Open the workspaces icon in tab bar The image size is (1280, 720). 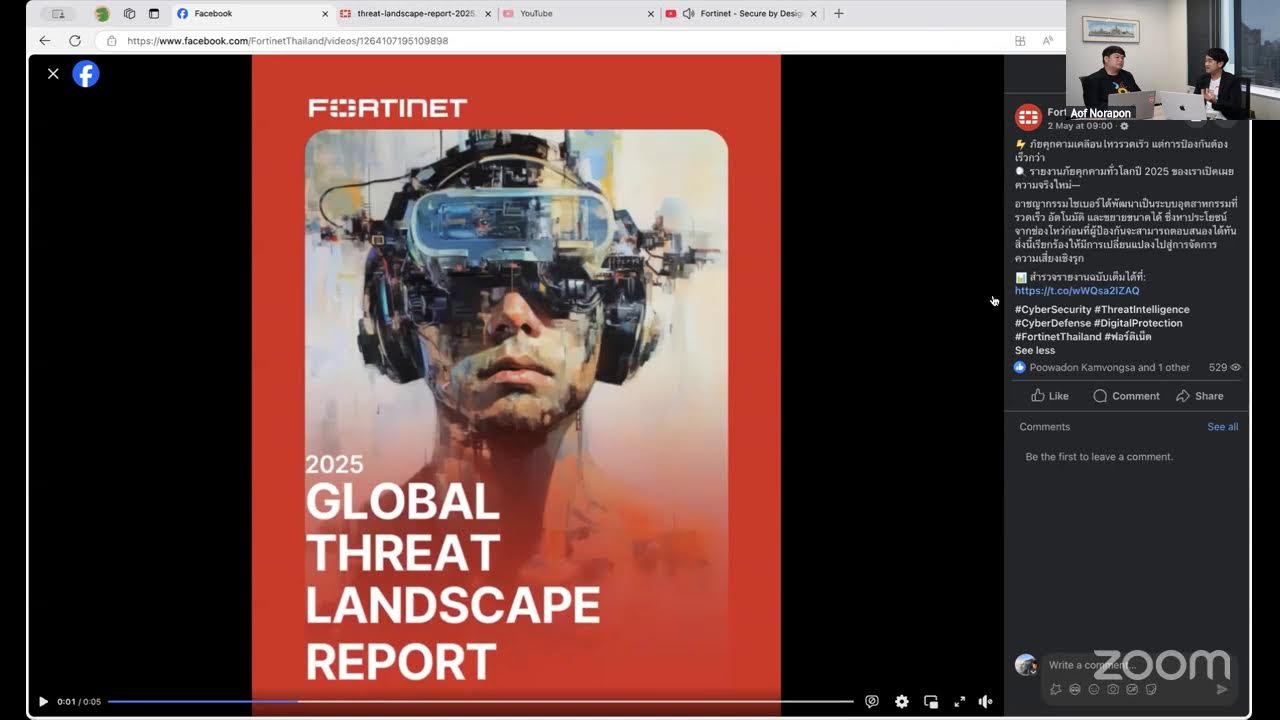129,14
